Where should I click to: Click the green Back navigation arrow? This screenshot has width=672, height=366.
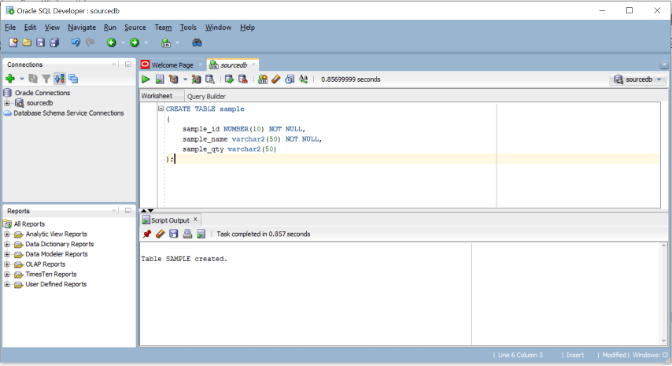[111, 42]
